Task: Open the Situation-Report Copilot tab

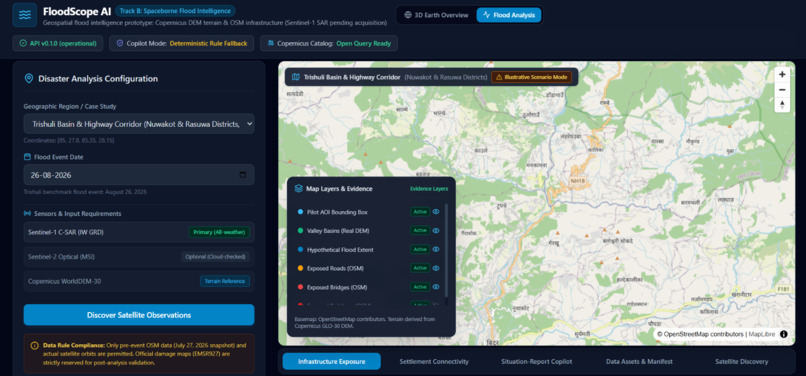Action: pos(537,362)
